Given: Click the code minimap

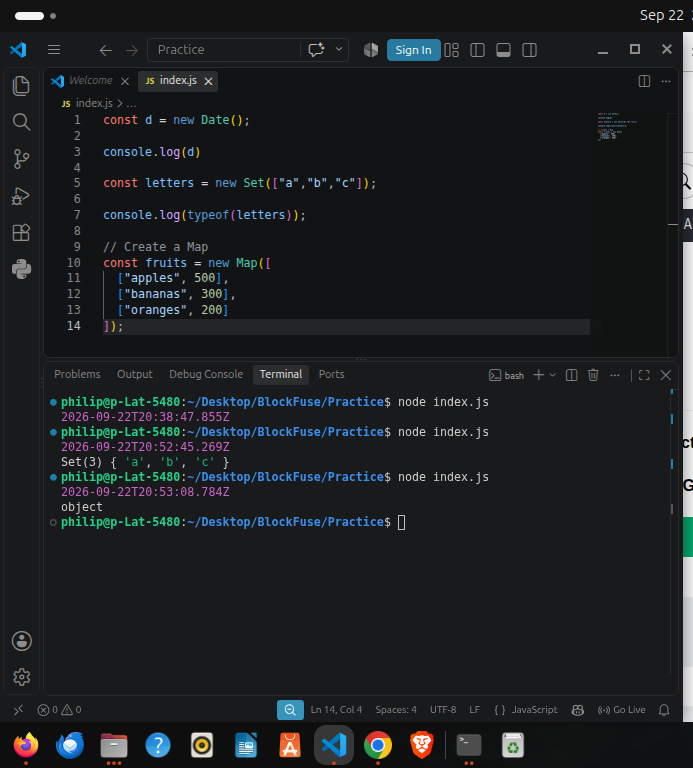Looking at the screenshot, I should pyautogui.click(x=617, y=126).
